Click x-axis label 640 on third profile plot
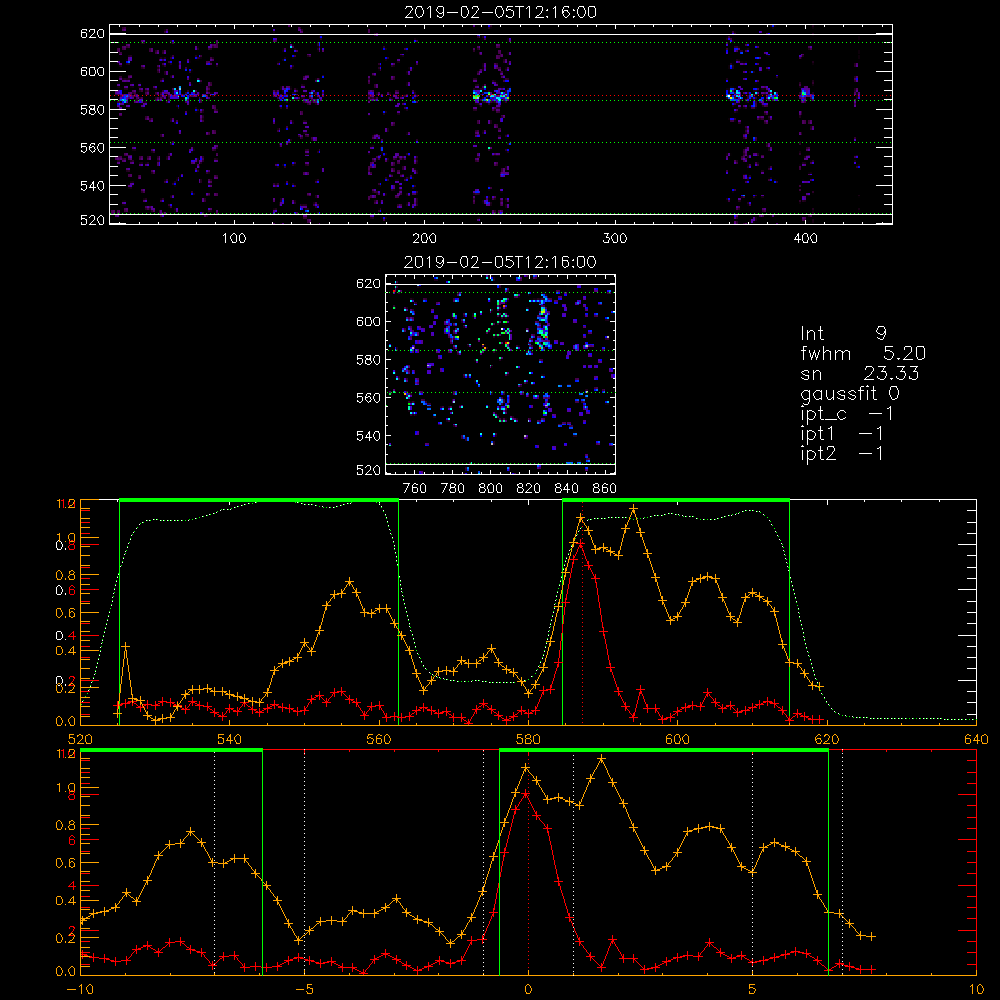 [x=976, y=739]
